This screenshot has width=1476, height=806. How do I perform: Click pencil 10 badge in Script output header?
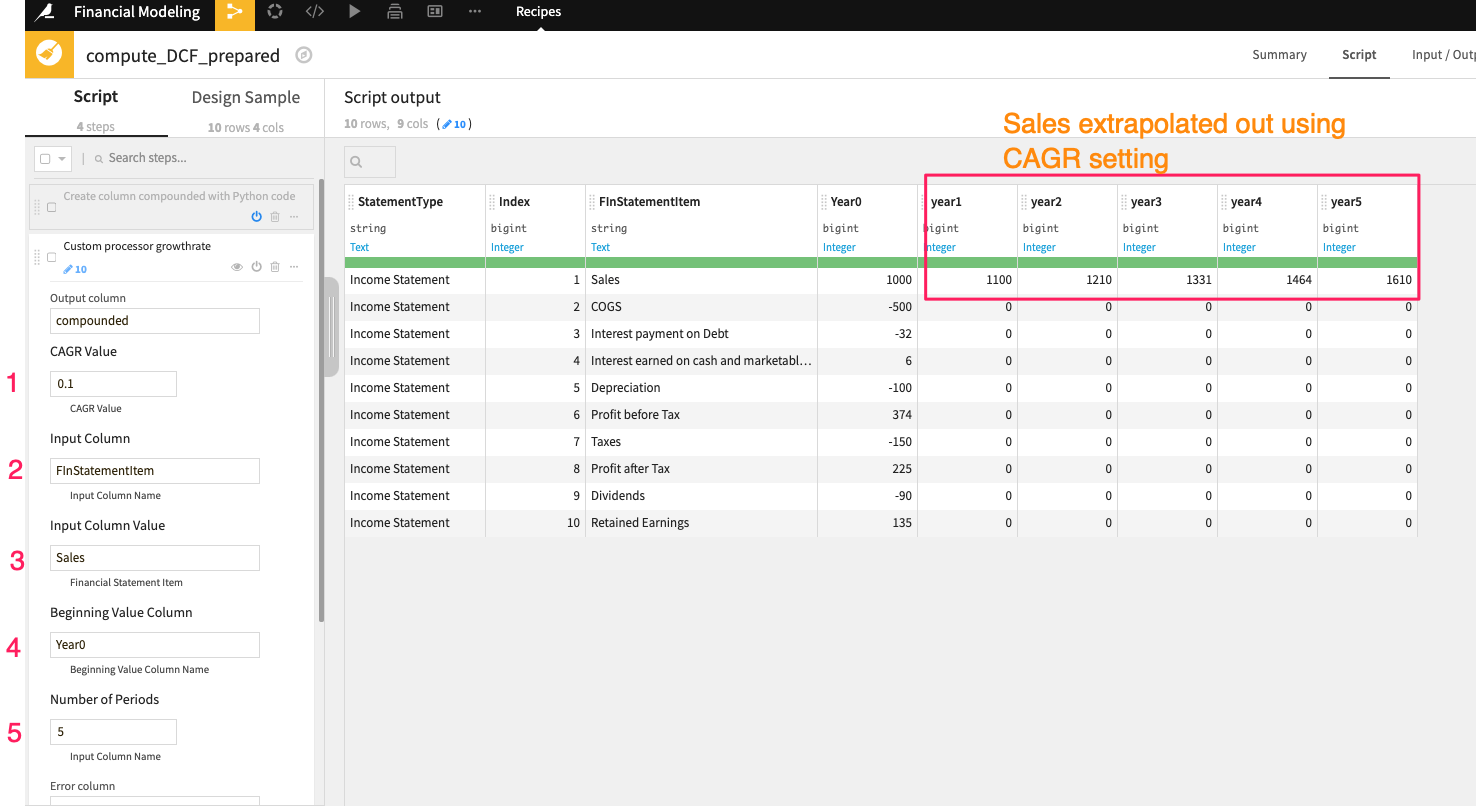pos(455,124)
